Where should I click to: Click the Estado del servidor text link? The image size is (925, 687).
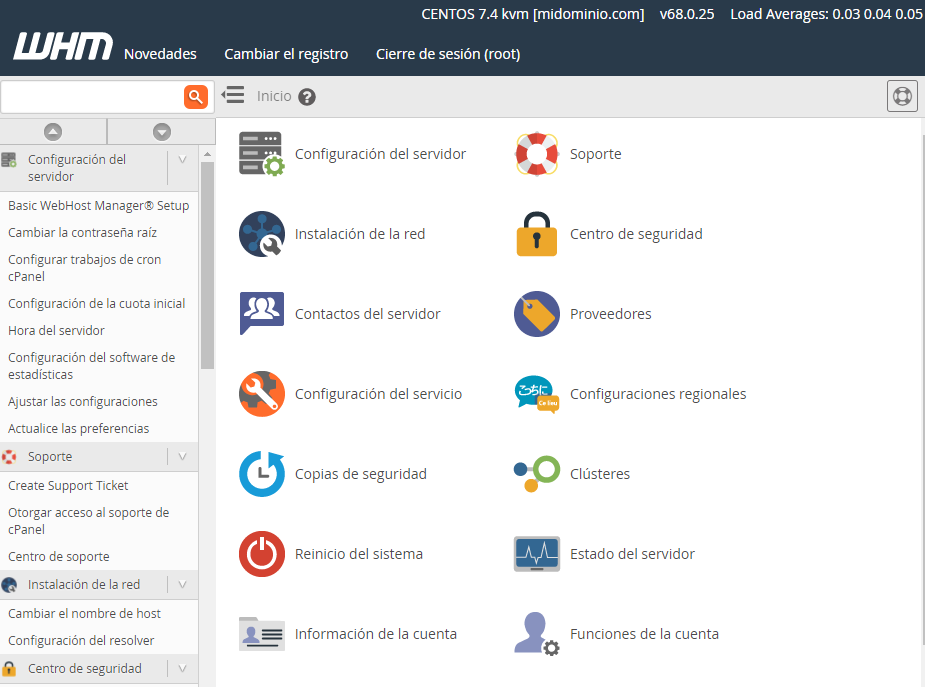(632, 554)
